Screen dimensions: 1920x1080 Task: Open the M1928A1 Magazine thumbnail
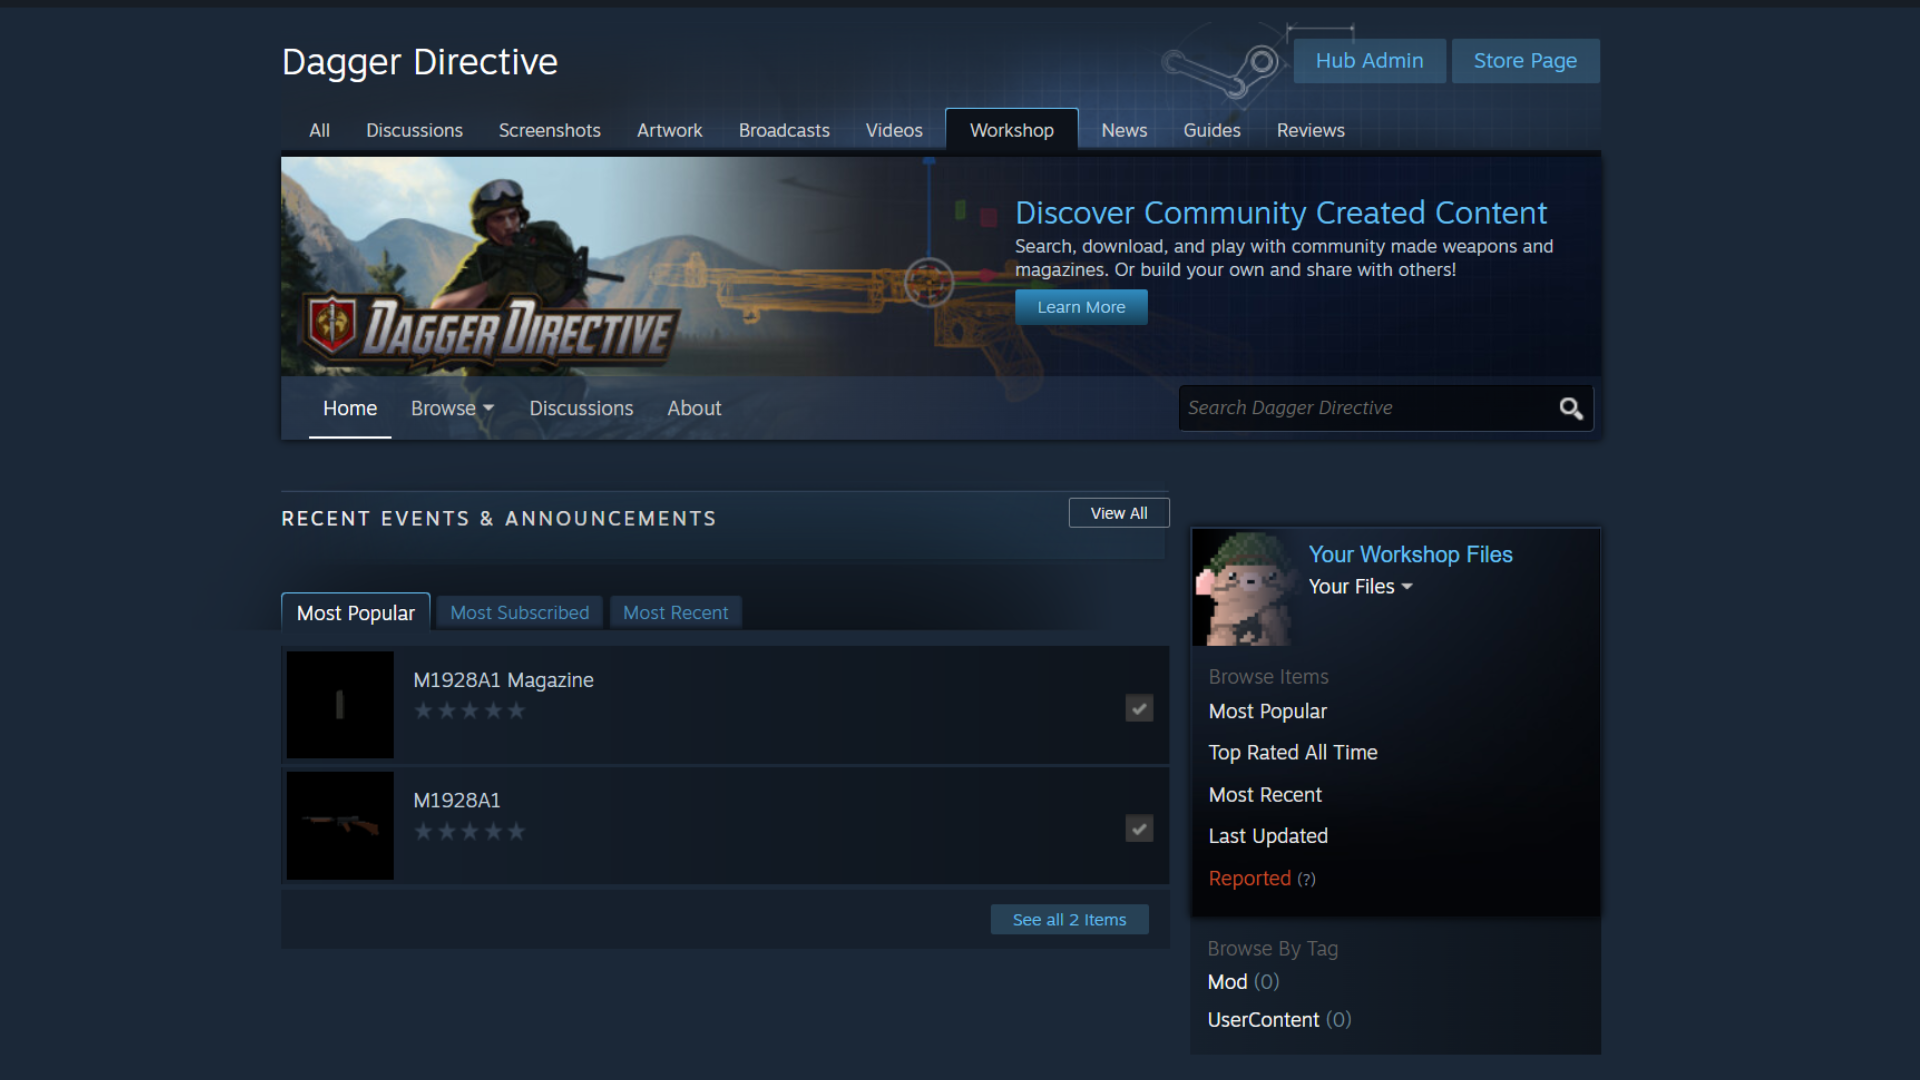point(340,705)
